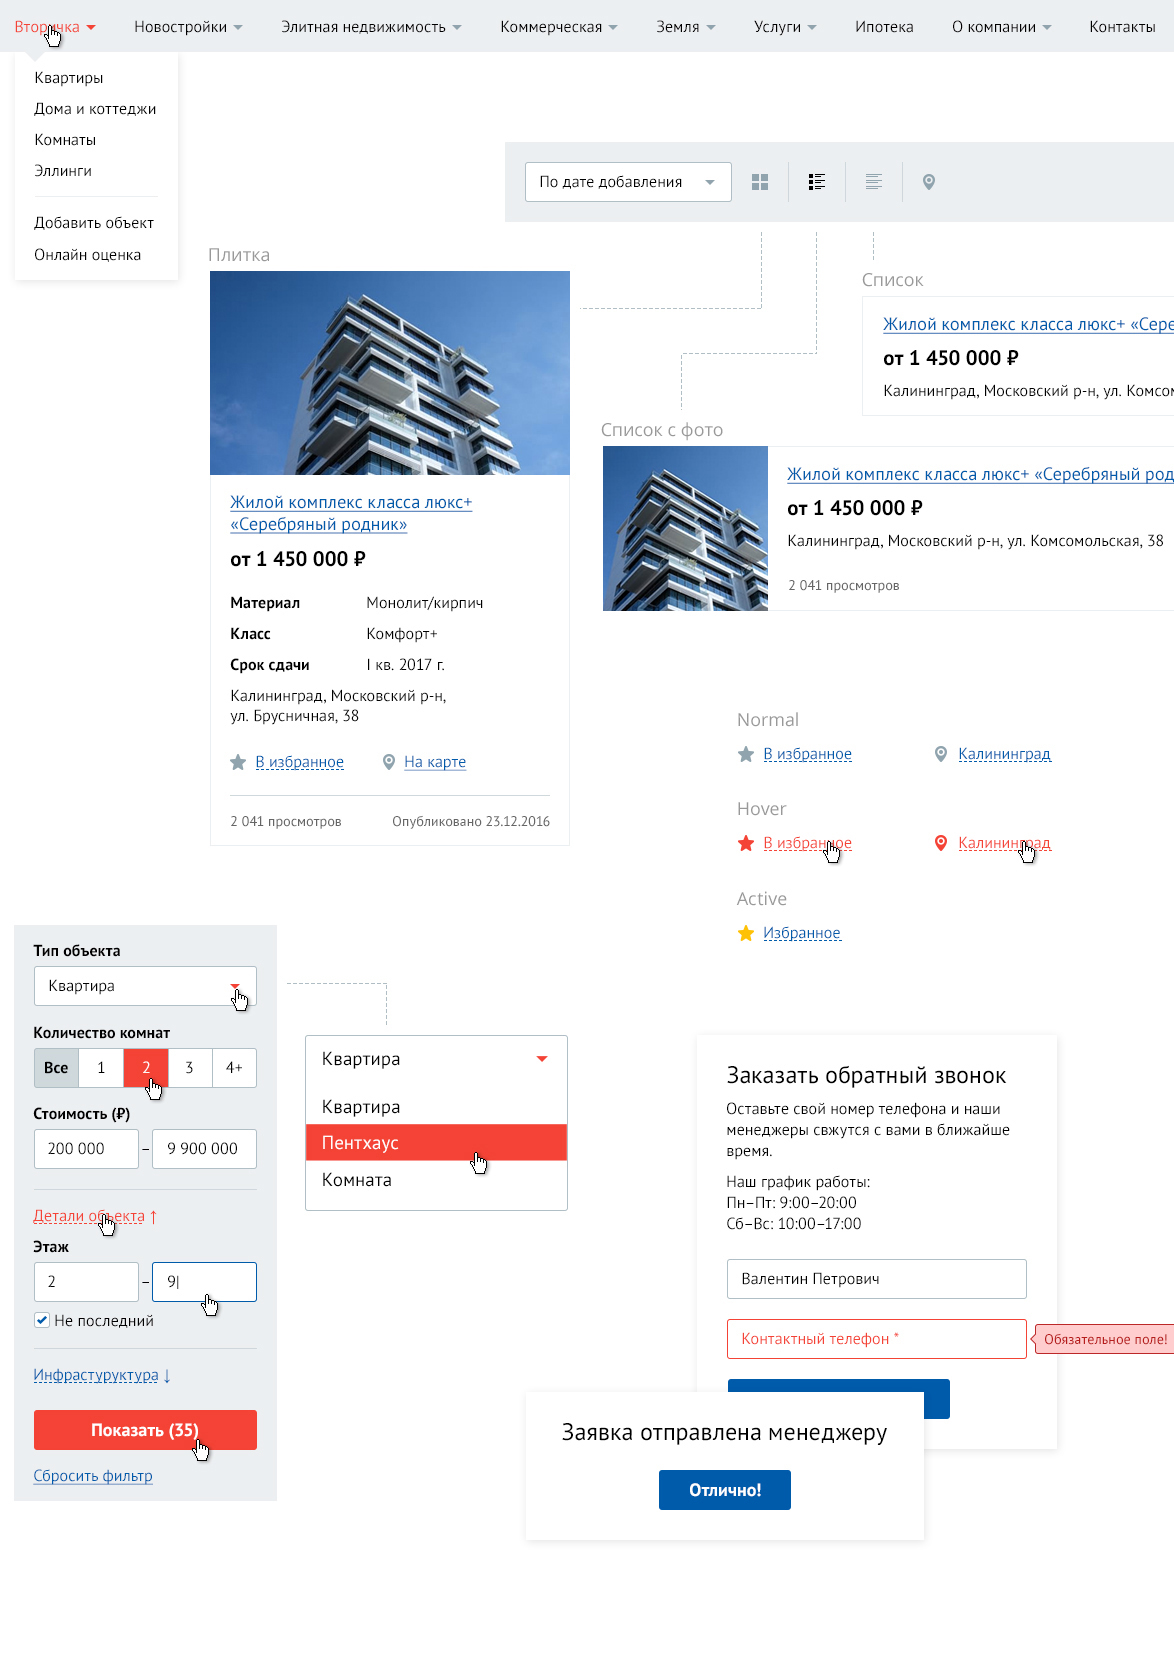Open Земля menu

coord(686,27)
